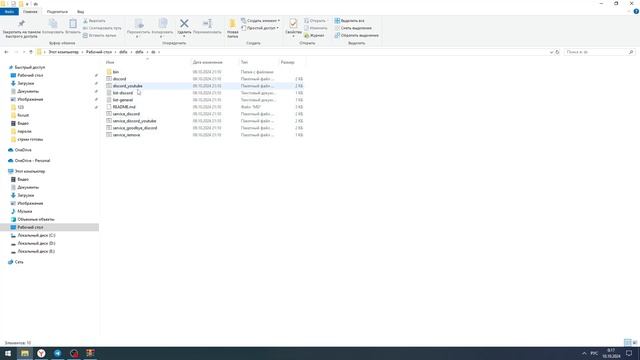Select the service_remove file
Screen dimensions: 640x360
coord(126,135)
